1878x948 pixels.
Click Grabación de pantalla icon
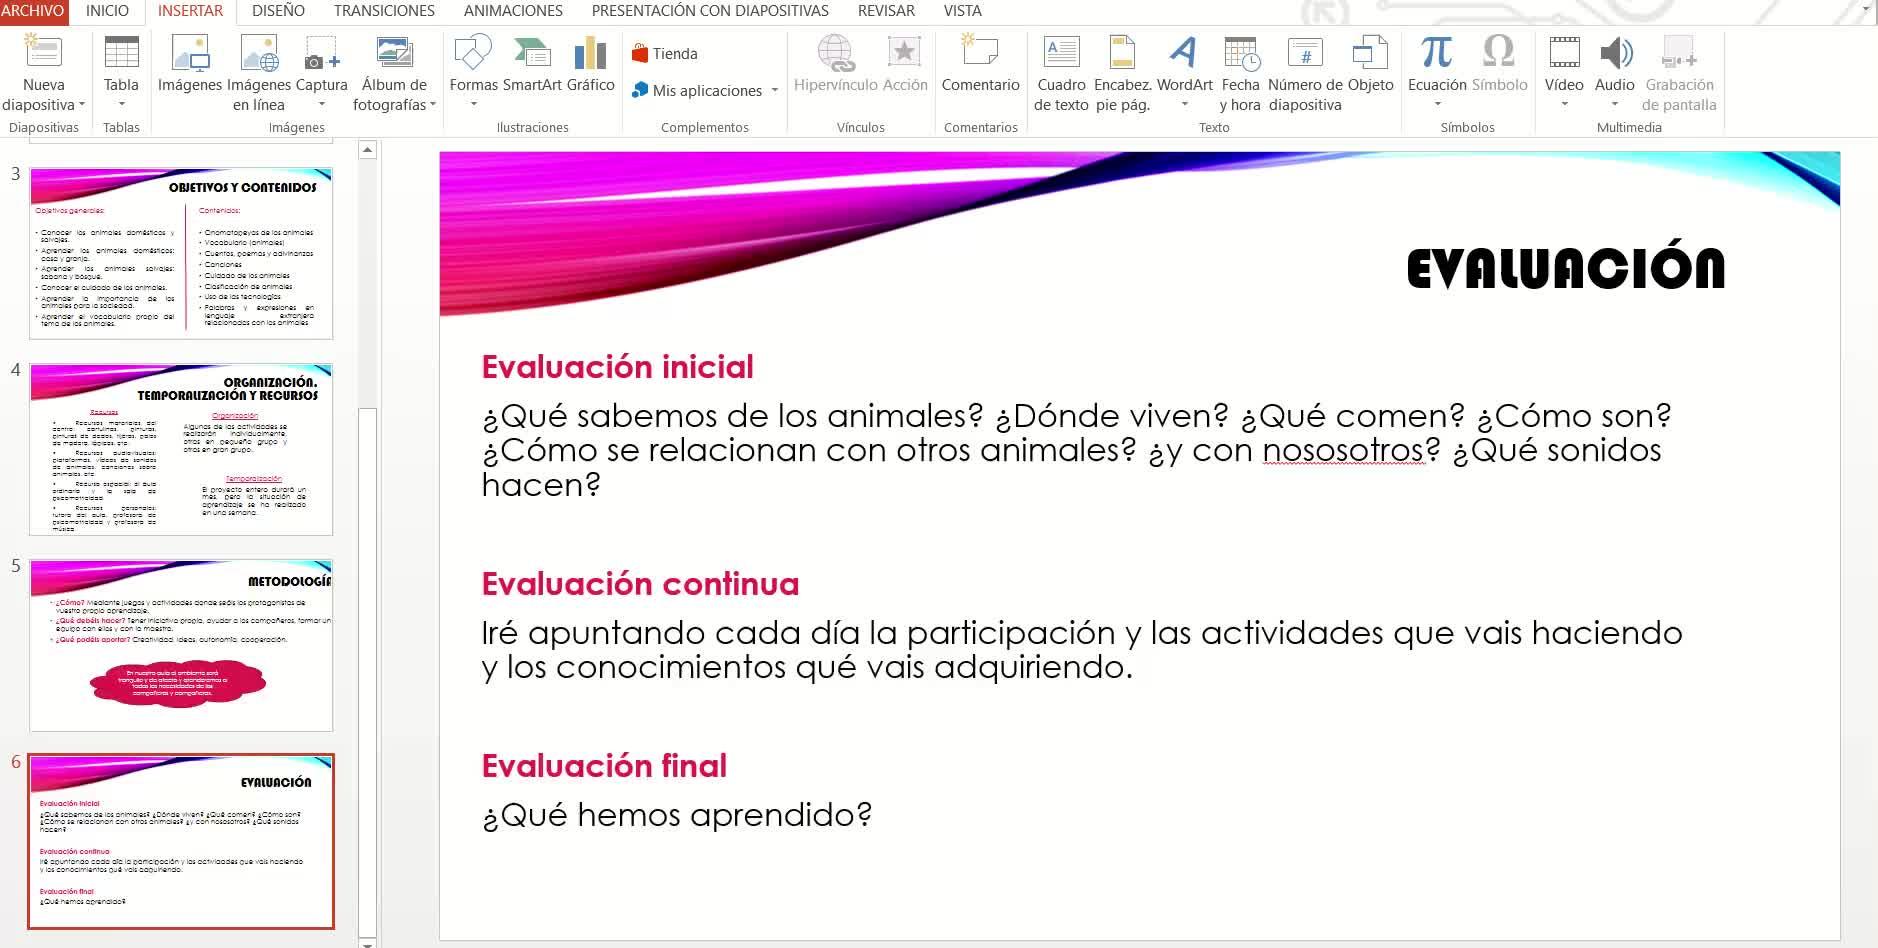click(x=1679, y=52)
